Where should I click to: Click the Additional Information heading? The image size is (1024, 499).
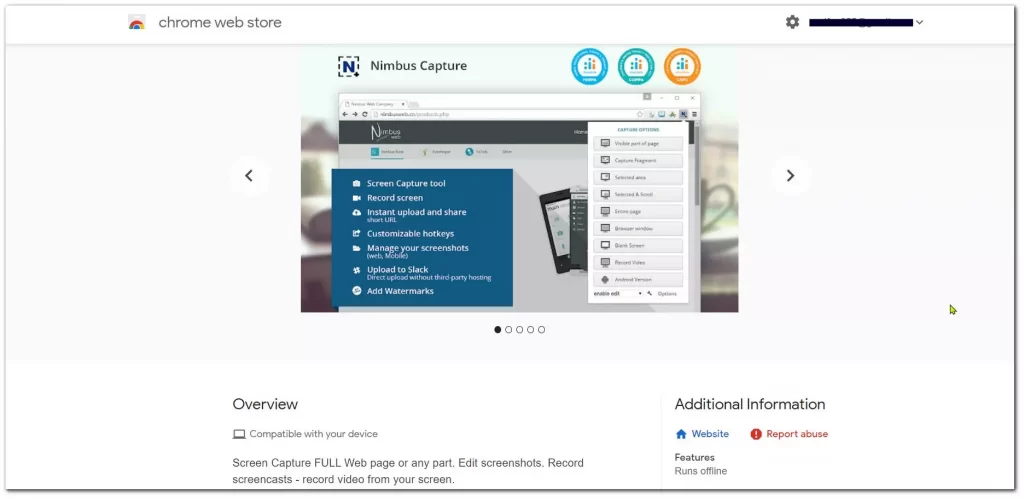750,404
